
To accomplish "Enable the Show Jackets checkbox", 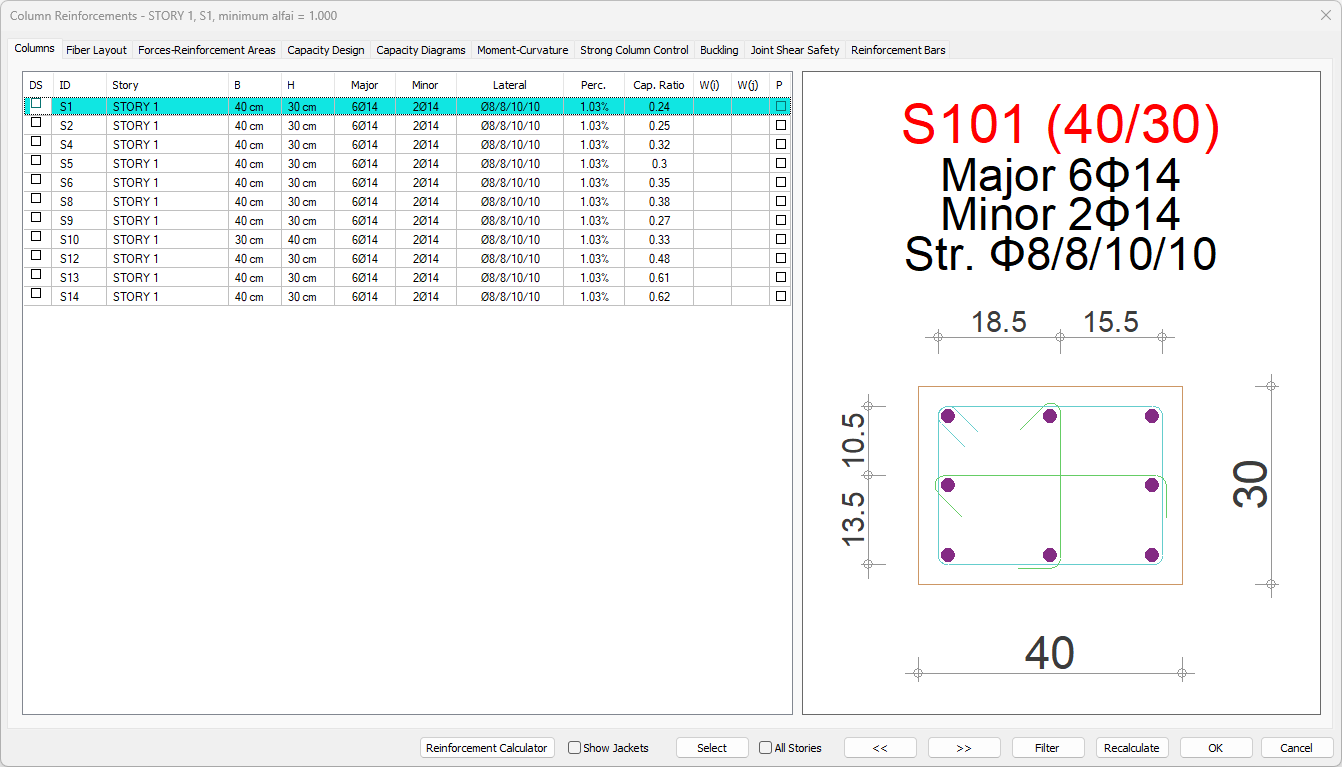I will [x=575, y=748].
